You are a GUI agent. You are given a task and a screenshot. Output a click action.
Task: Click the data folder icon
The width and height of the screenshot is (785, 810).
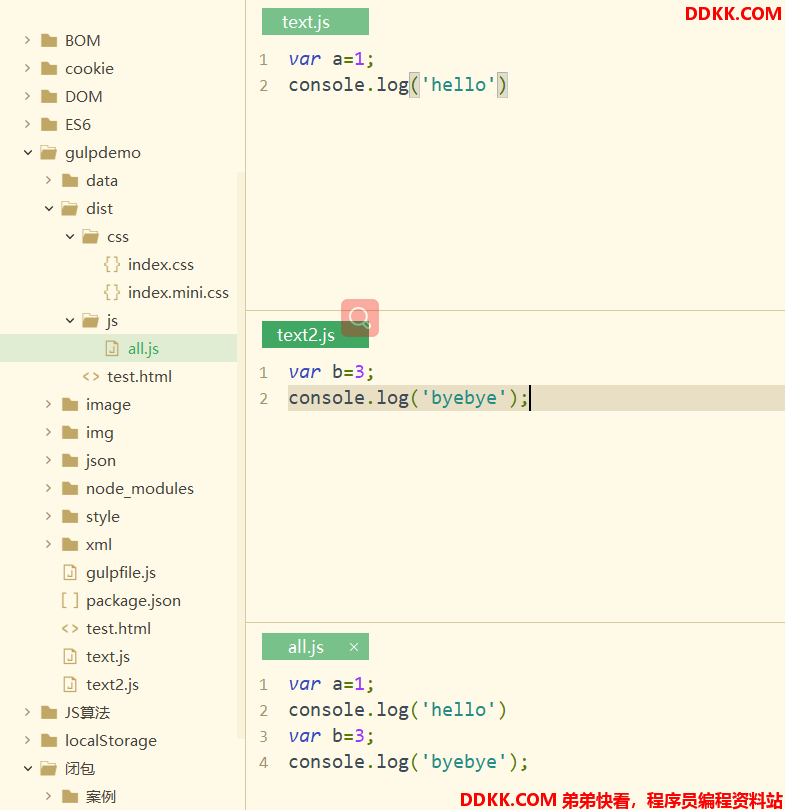pos(70,180)
